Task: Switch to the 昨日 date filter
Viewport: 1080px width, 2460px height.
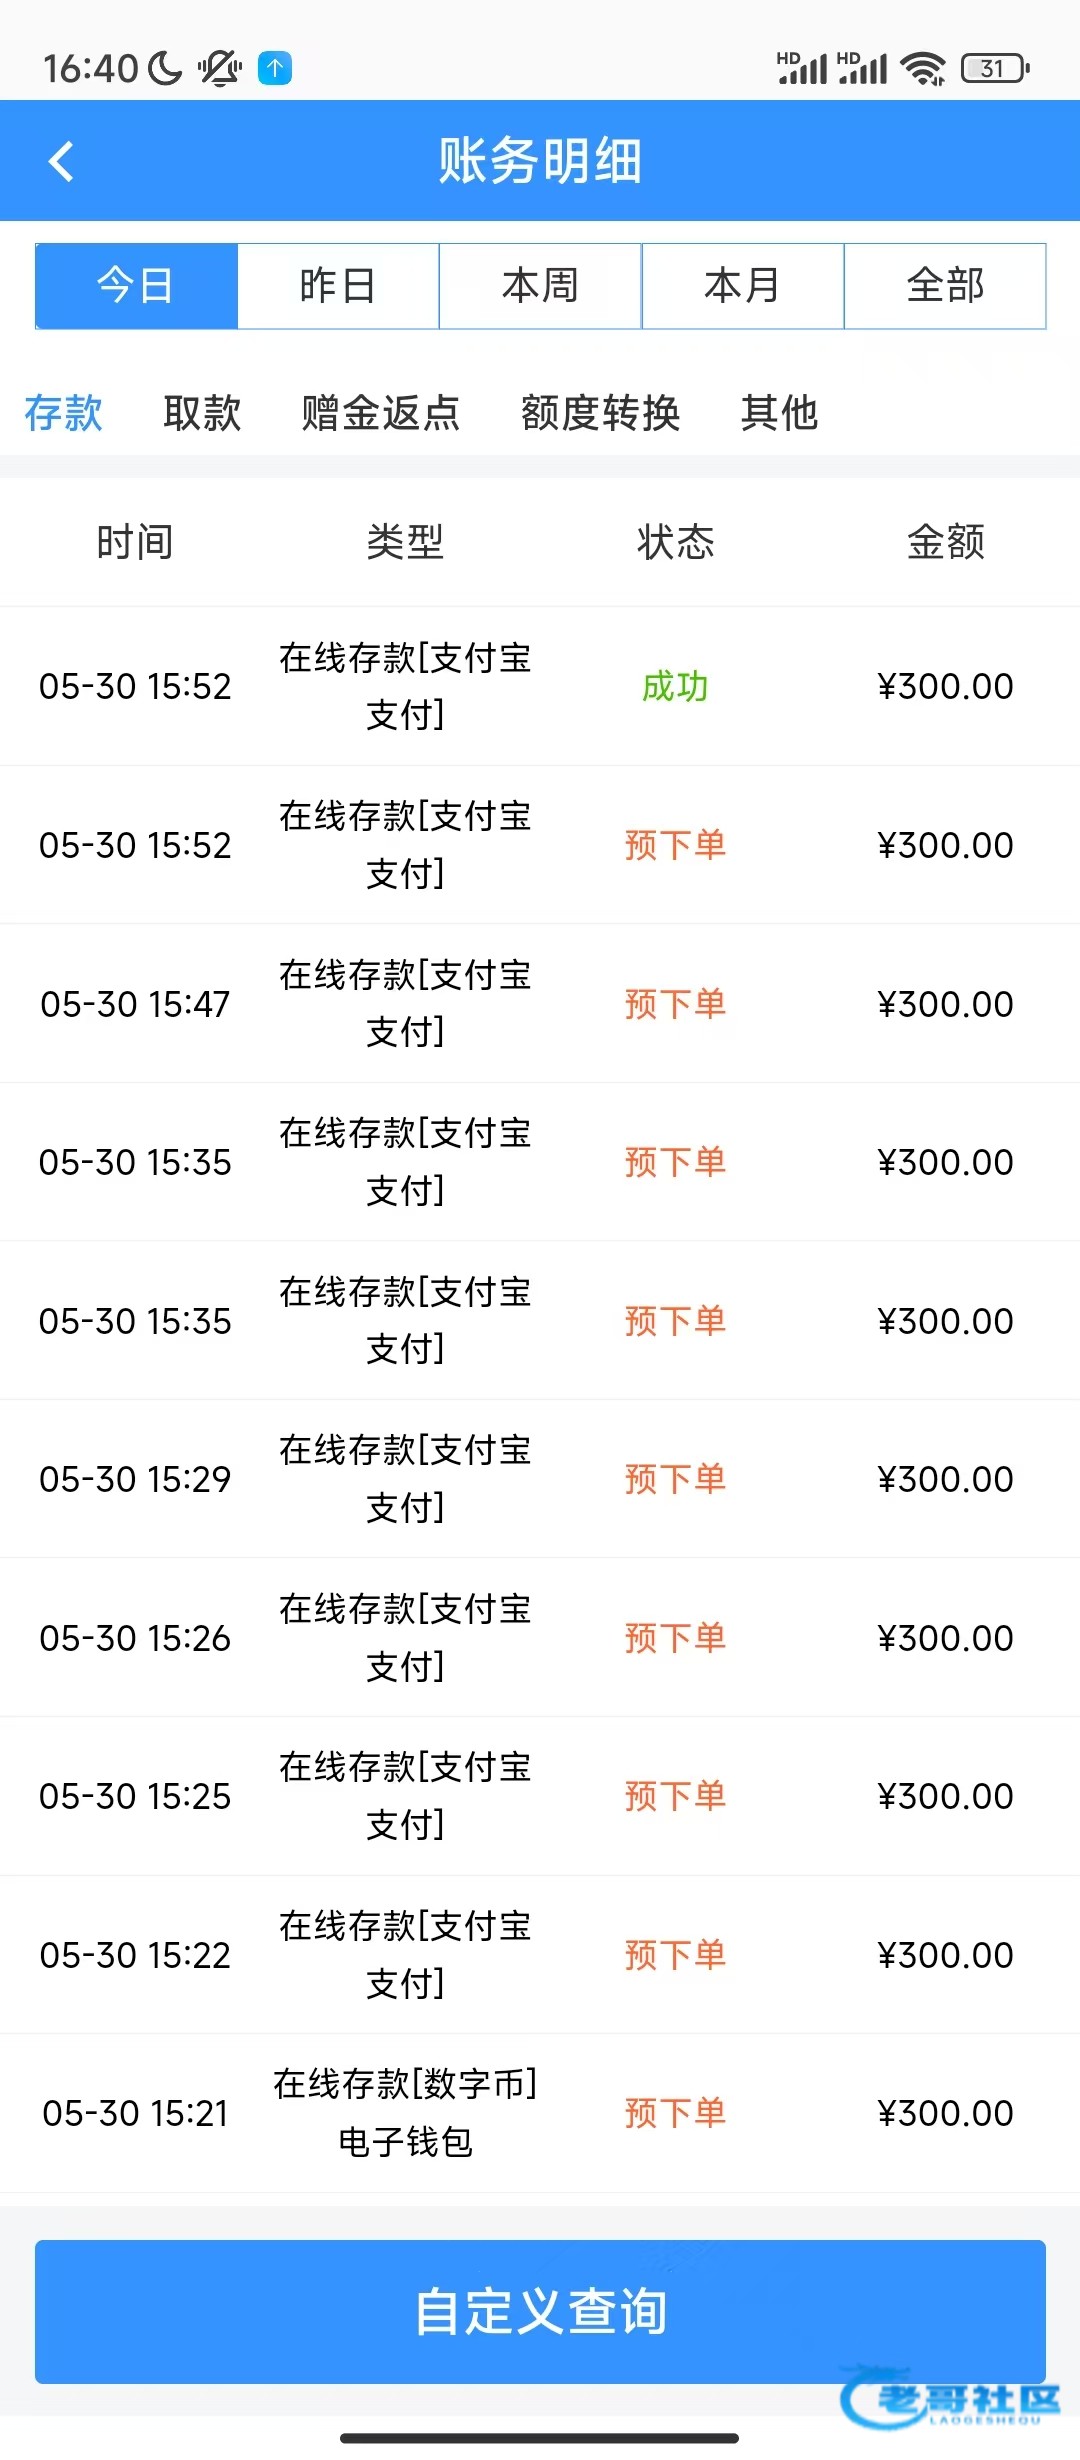Action: [x=338, y=286]
